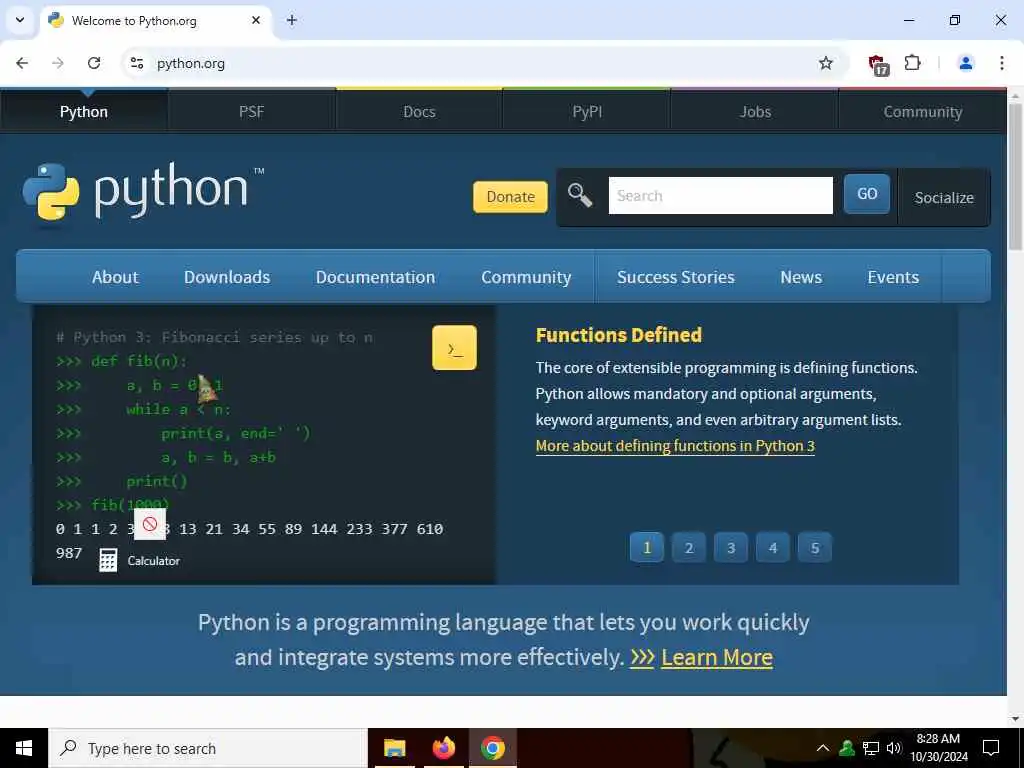Open the Chrome profile avatar
Screen dimensions: 1024x768
click(965, 63)
